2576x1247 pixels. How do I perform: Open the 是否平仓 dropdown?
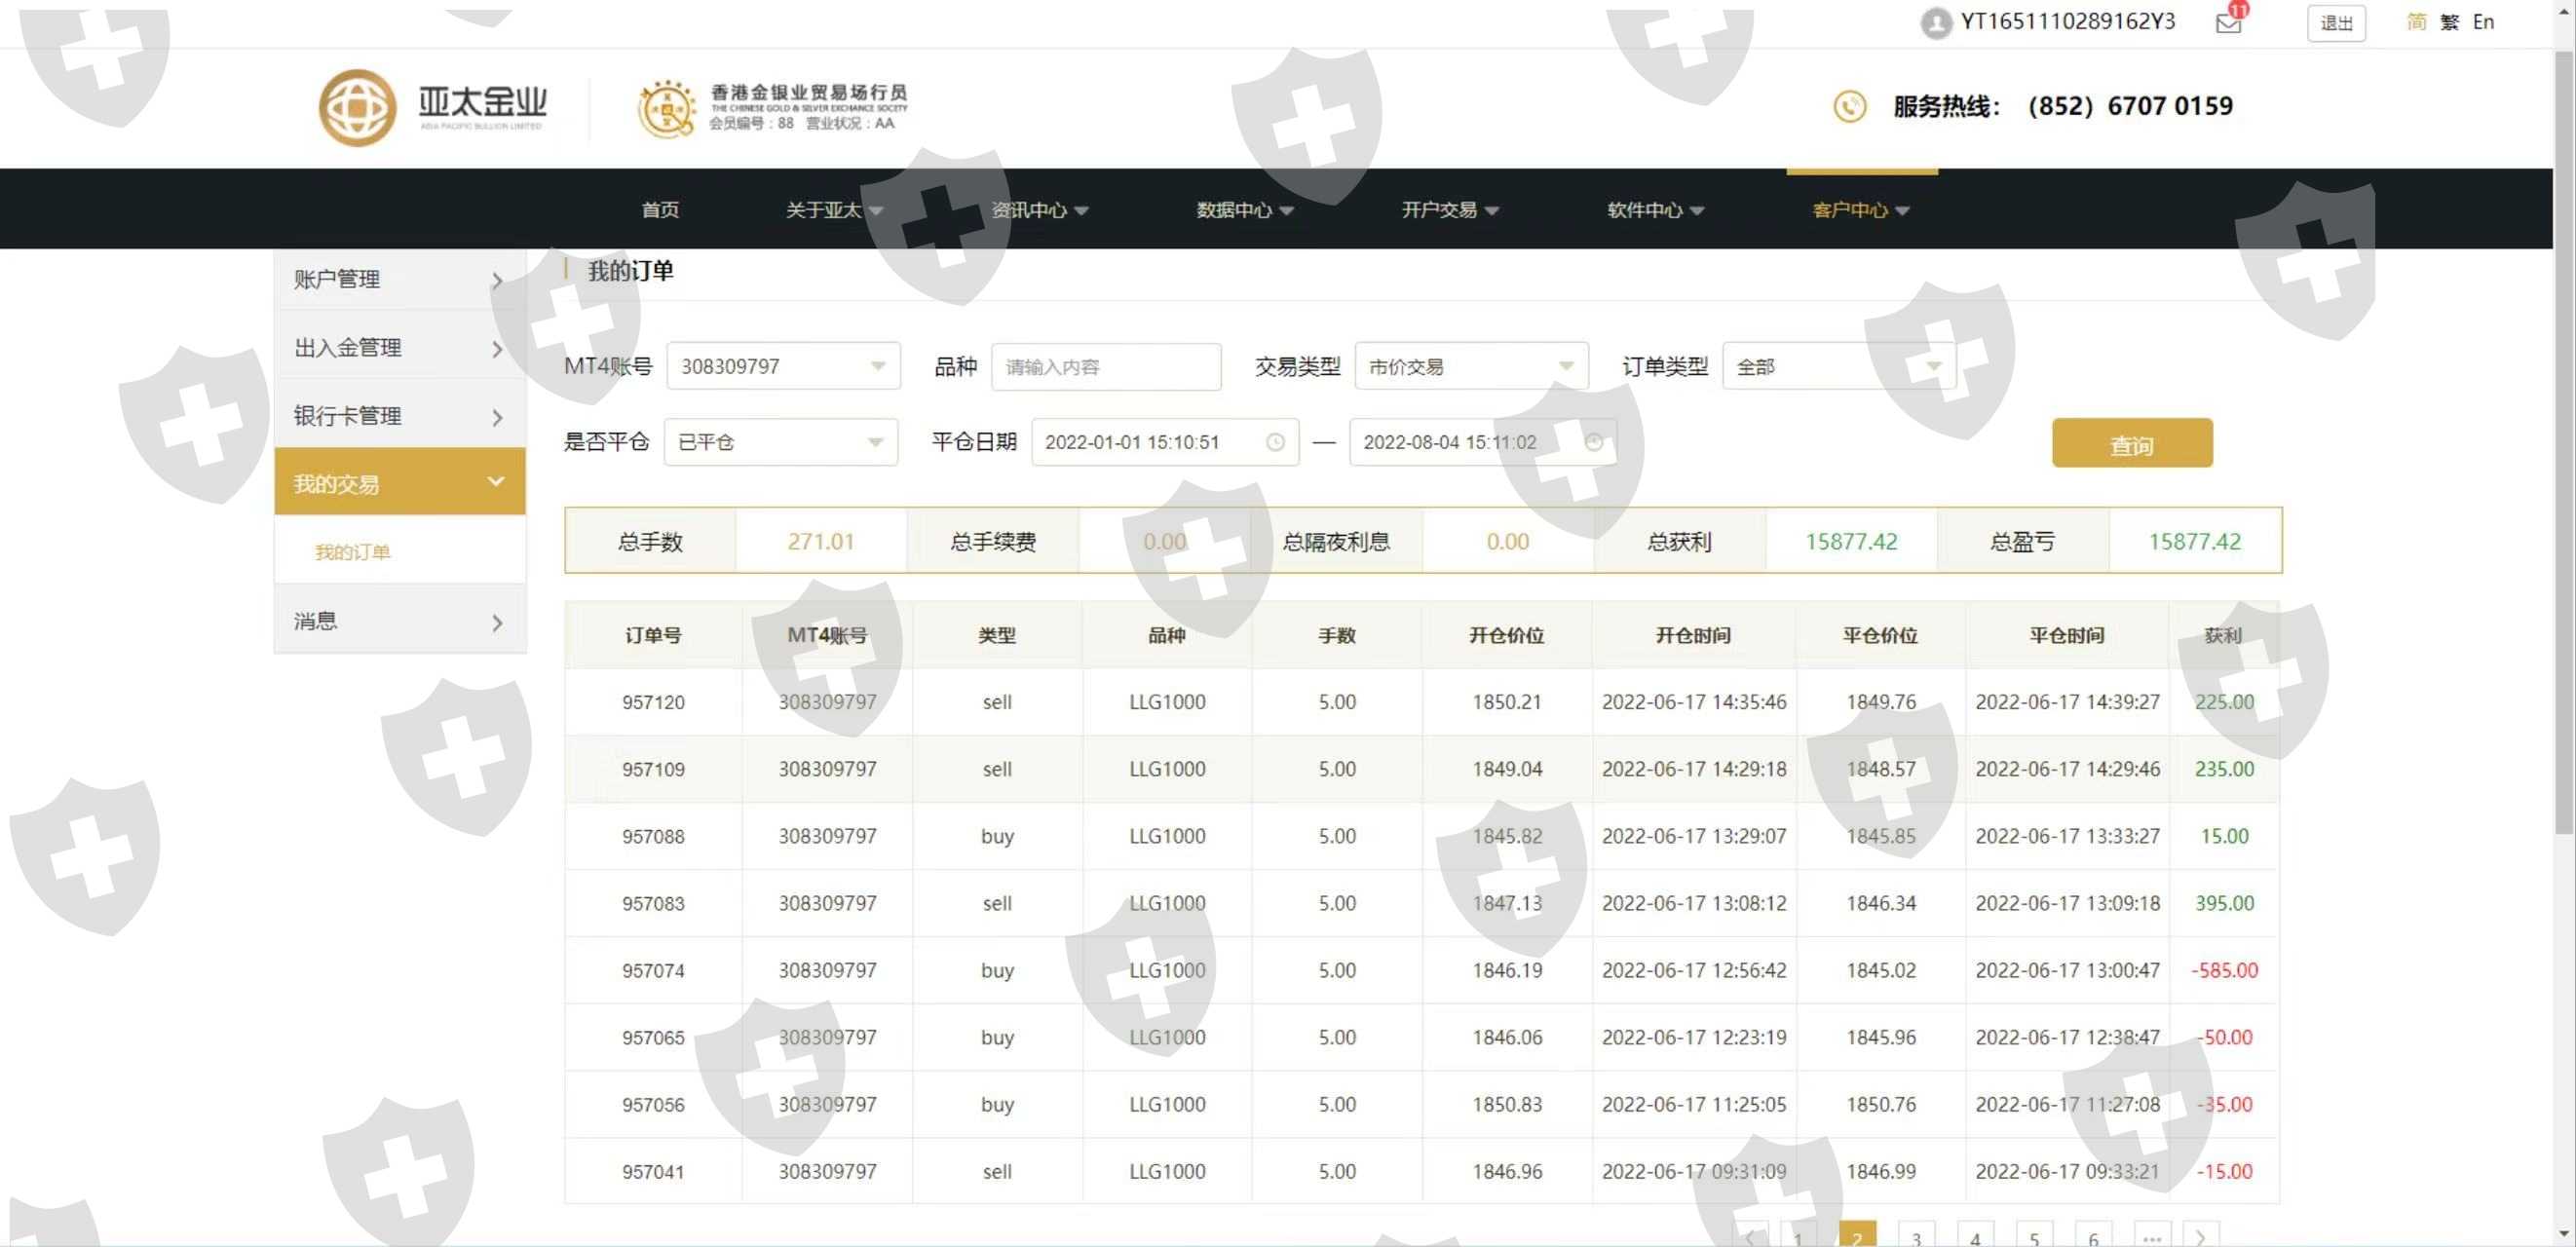point(780,442)
